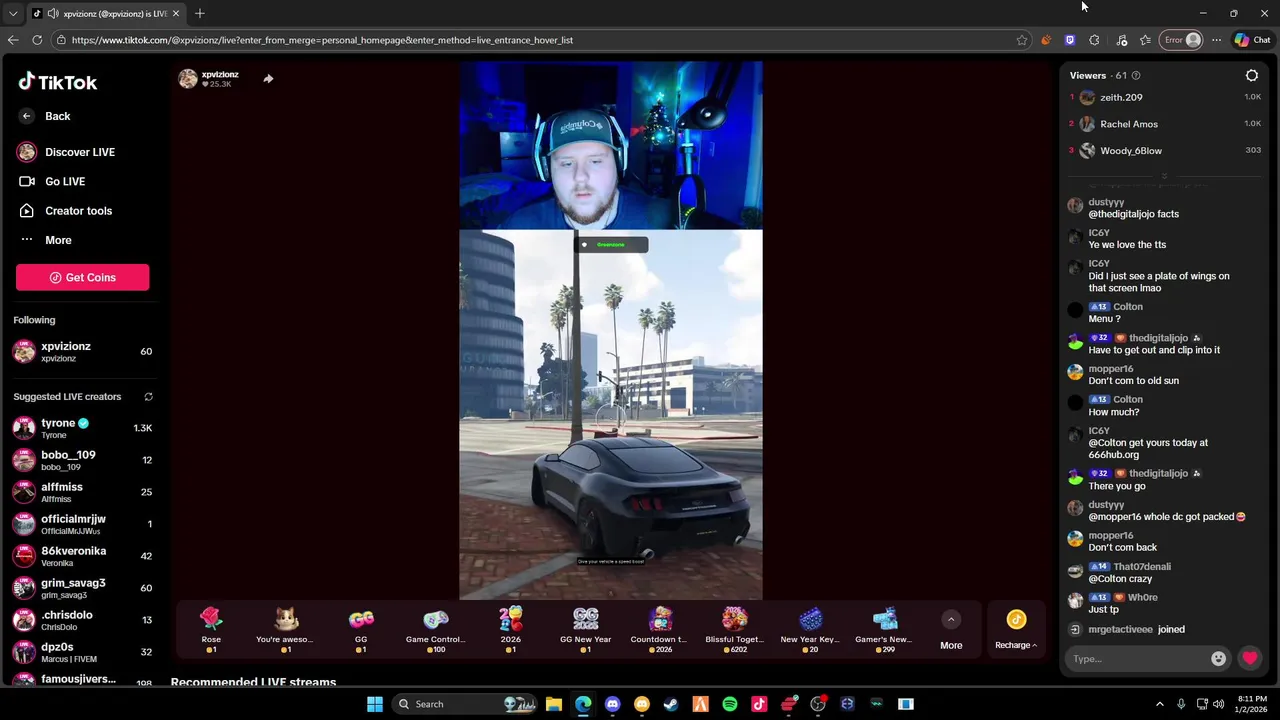Open tab search dropdown
The width and height of the screenshot is (1280, 720).
13,14
